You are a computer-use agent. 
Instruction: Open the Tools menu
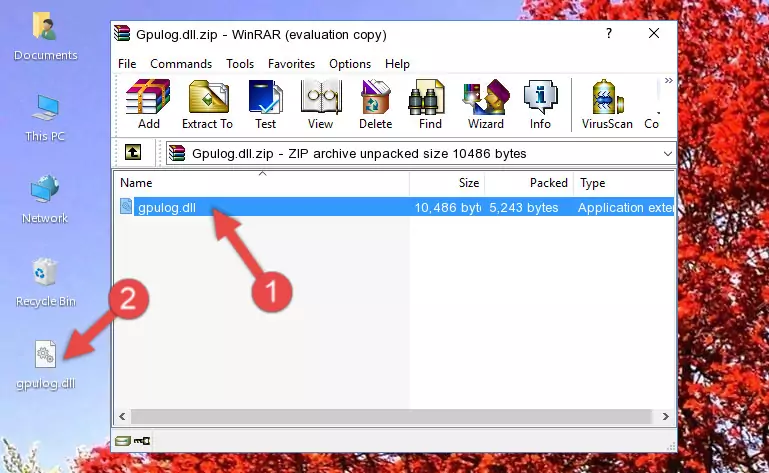click(x=240, y=64)
